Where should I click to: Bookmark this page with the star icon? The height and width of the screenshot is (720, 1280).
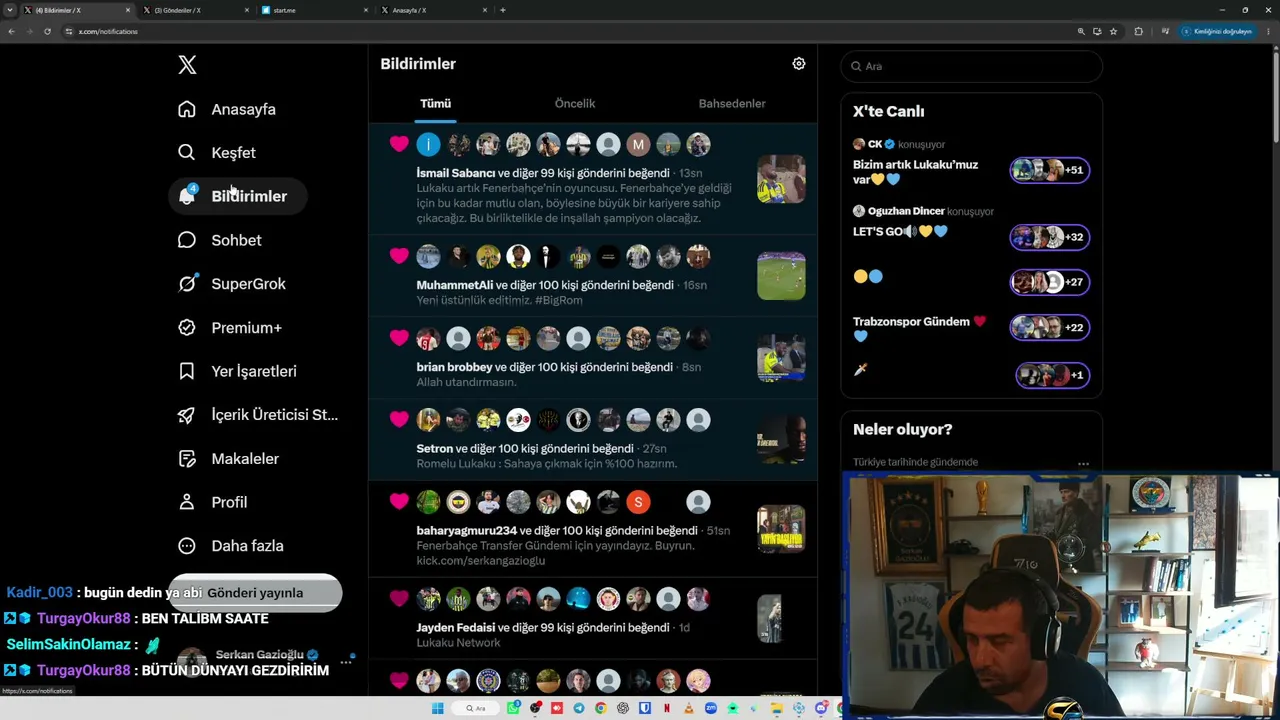click(1113, 31)
